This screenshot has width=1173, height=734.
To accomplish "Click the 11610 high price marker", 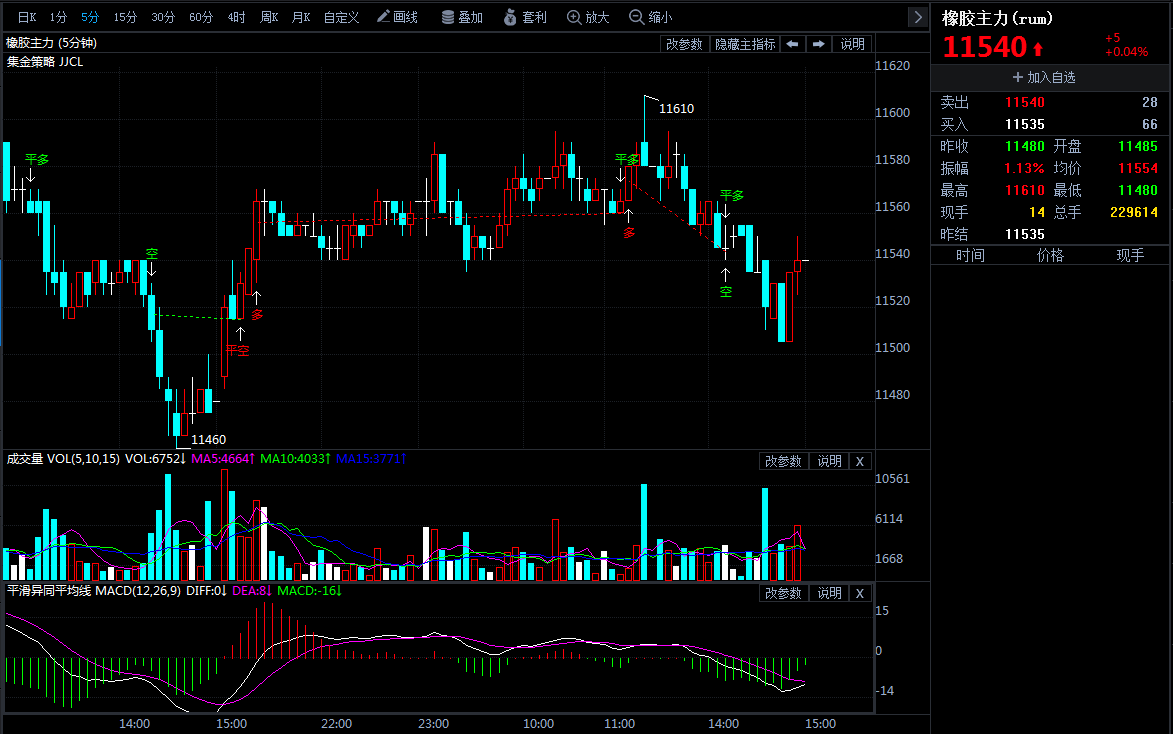I will click(x=676, y=108).
